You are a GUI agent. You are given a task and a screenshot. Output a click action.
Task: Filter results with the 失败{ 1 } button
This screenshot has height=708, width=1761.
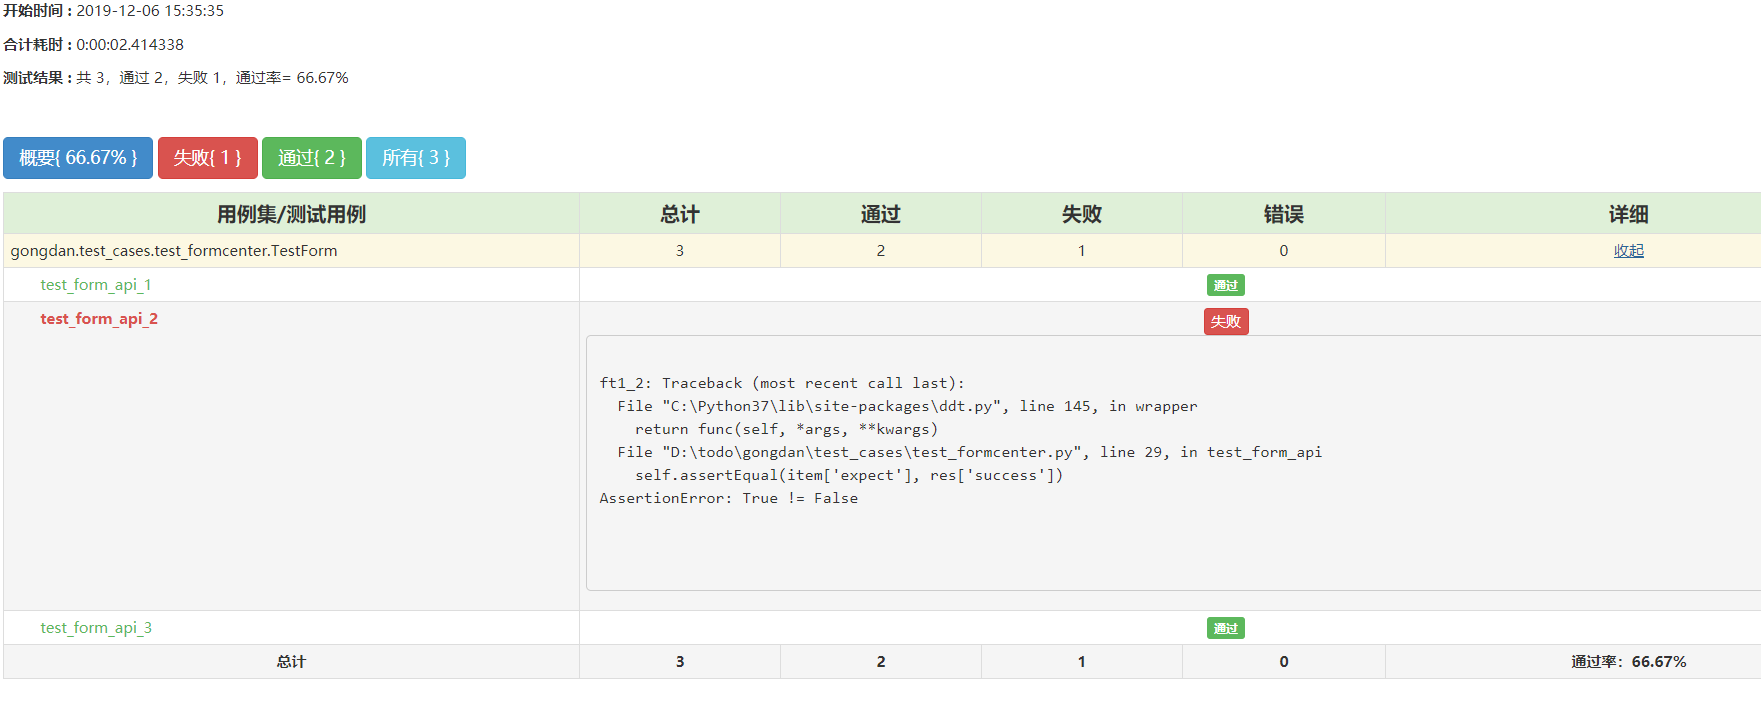[x=207, y=158]
